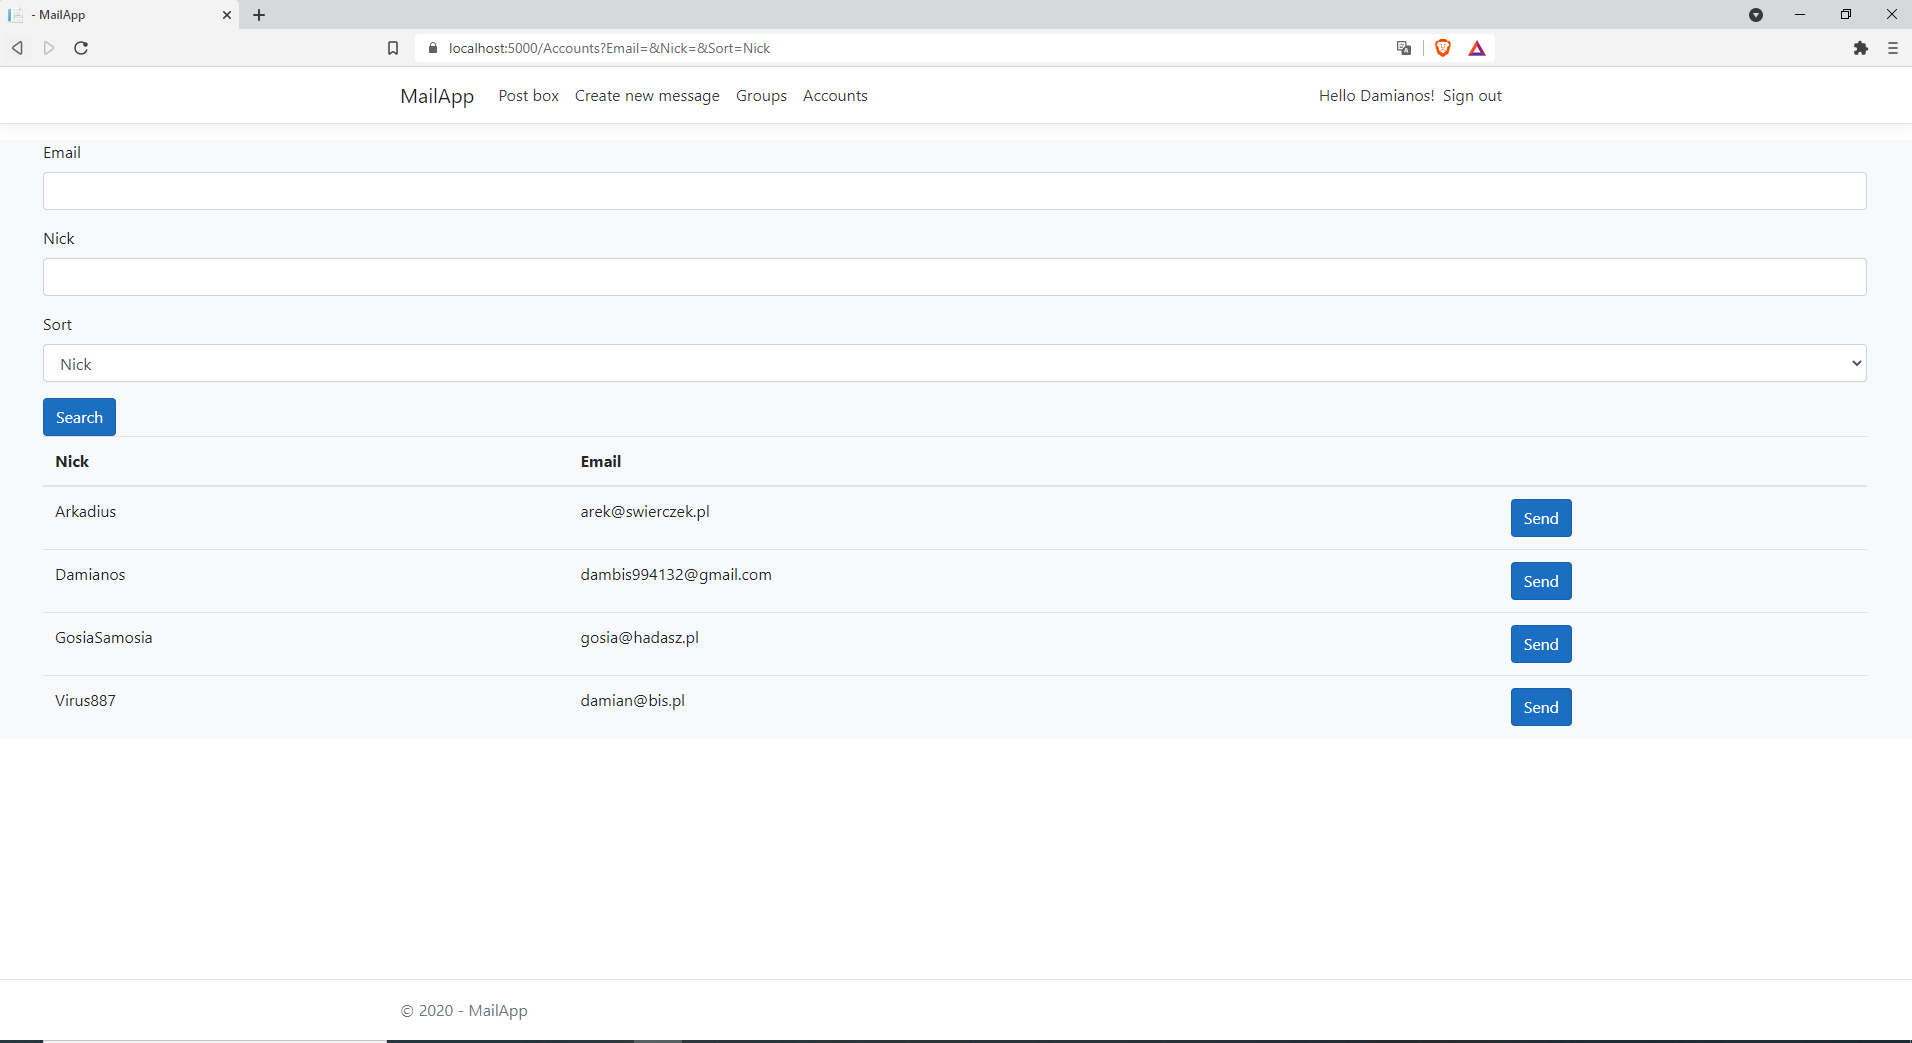Go back with browser back arrow
The image size is (1912, 1043).
pos(17,48)
